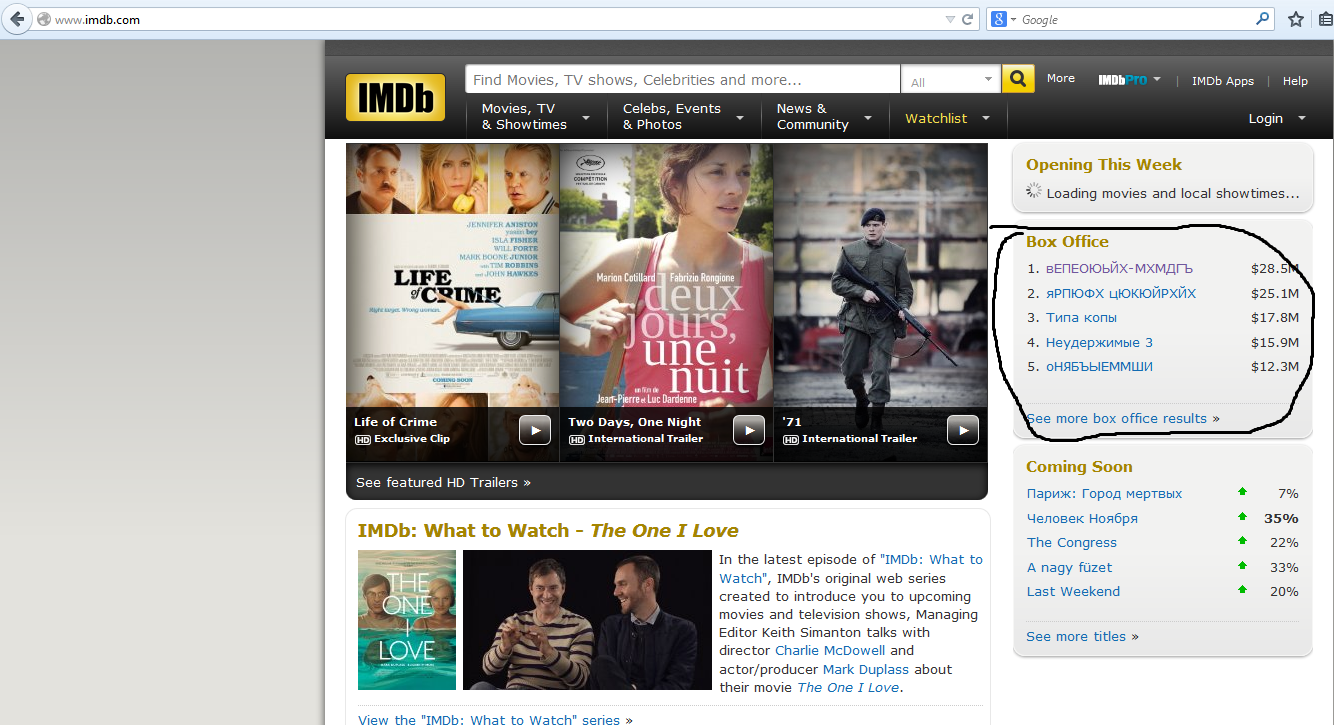Open the address bar history dropdown arrow
Viewport: 1334px width, 725px height.
click(950, 19)
